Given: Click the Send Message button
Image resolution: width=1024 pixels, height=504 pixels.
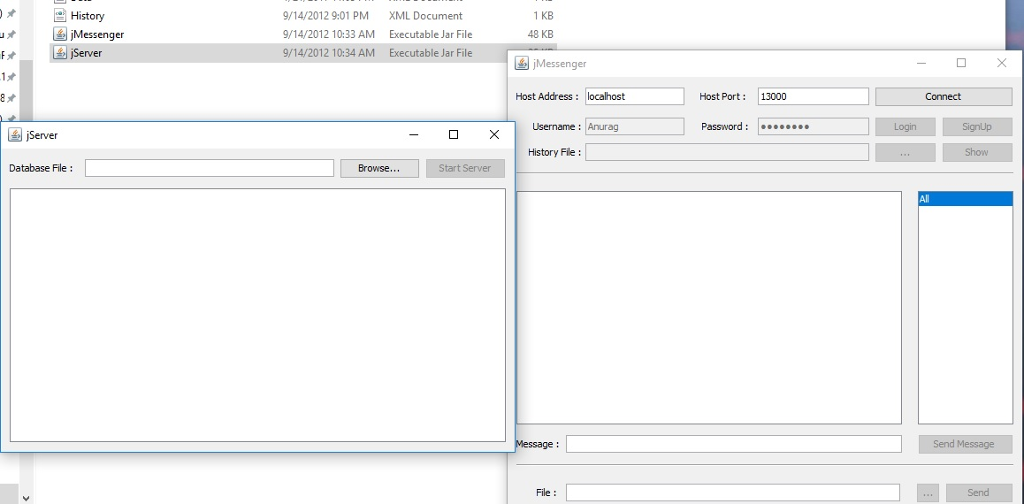Looking at the screenshot, I should coord(965,444).
